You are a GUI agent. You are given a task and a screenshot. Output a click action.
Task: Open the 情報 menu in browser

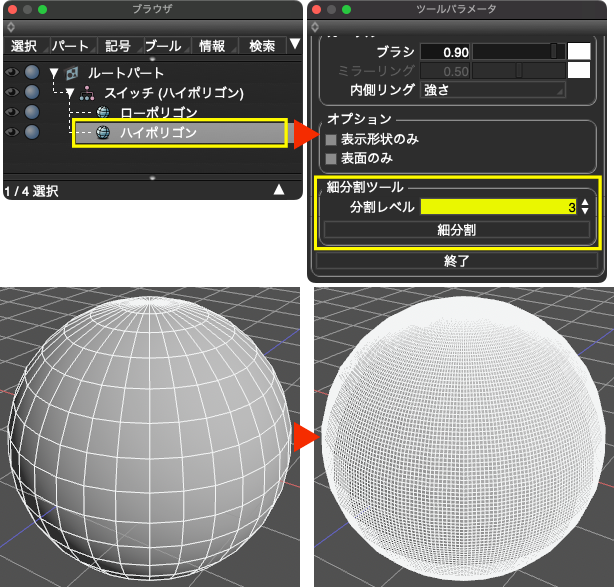[212, 46]
